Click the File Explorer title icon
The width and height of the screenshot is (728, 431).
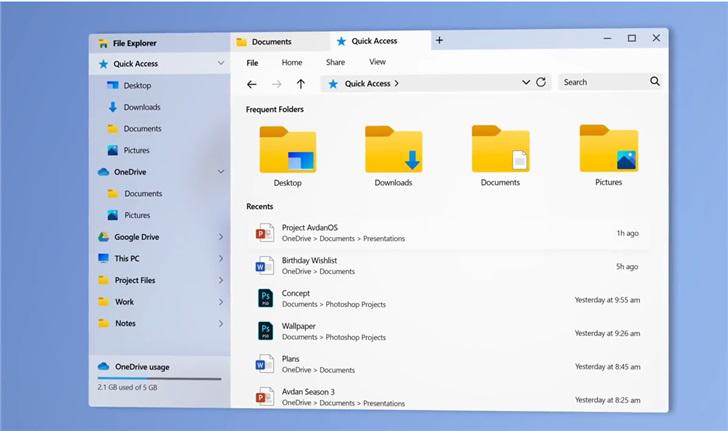103,44
